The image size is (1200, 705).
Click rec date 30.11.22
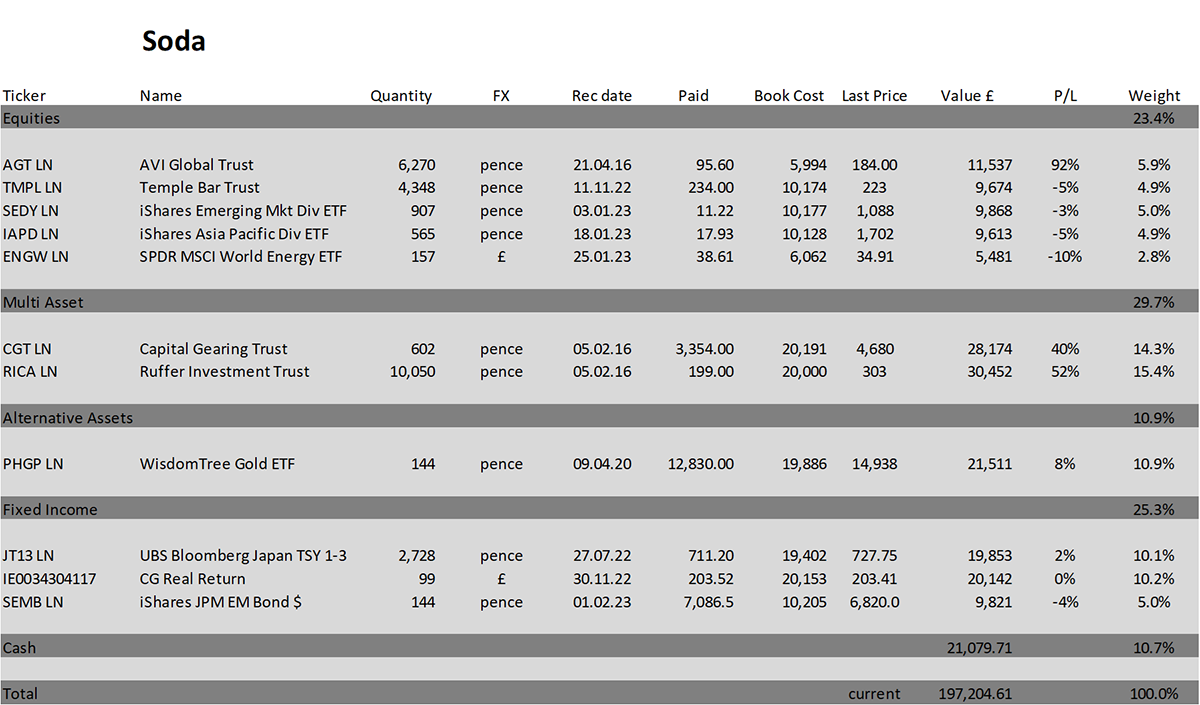pos(602,579)
